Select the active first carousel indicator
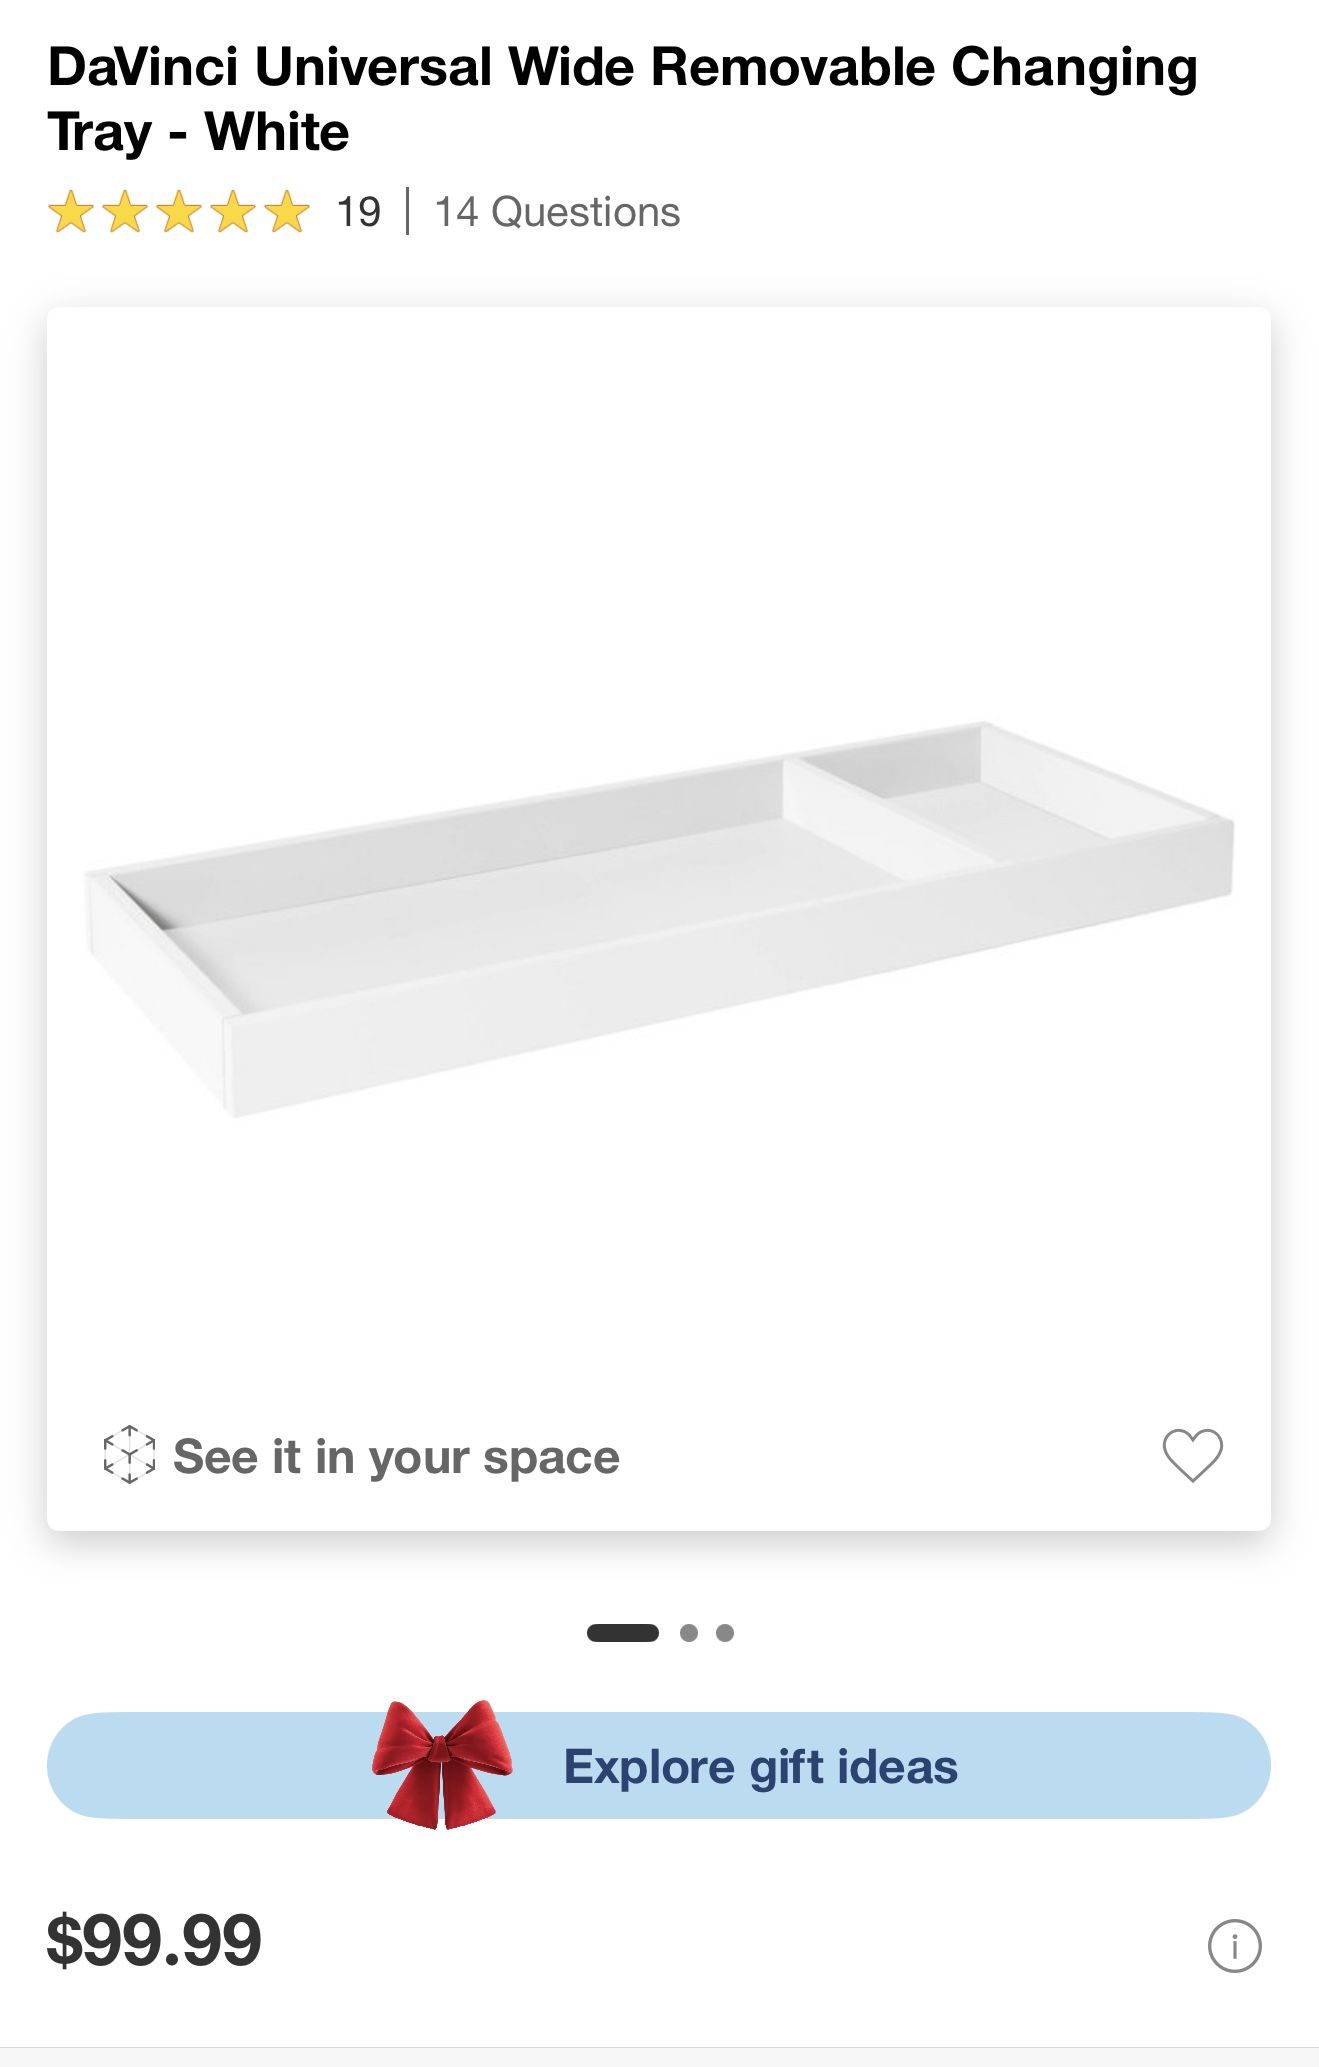Screen dimensions: 1319x2067 (622, 1633)
